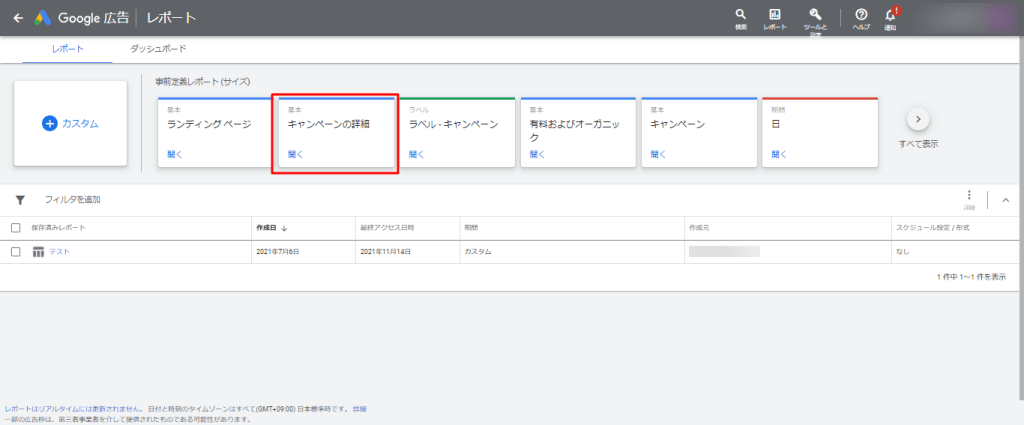Open the ラベル - キャンペーン report
Viewport: 1024px width, 425px height.
tap(457, 133)
